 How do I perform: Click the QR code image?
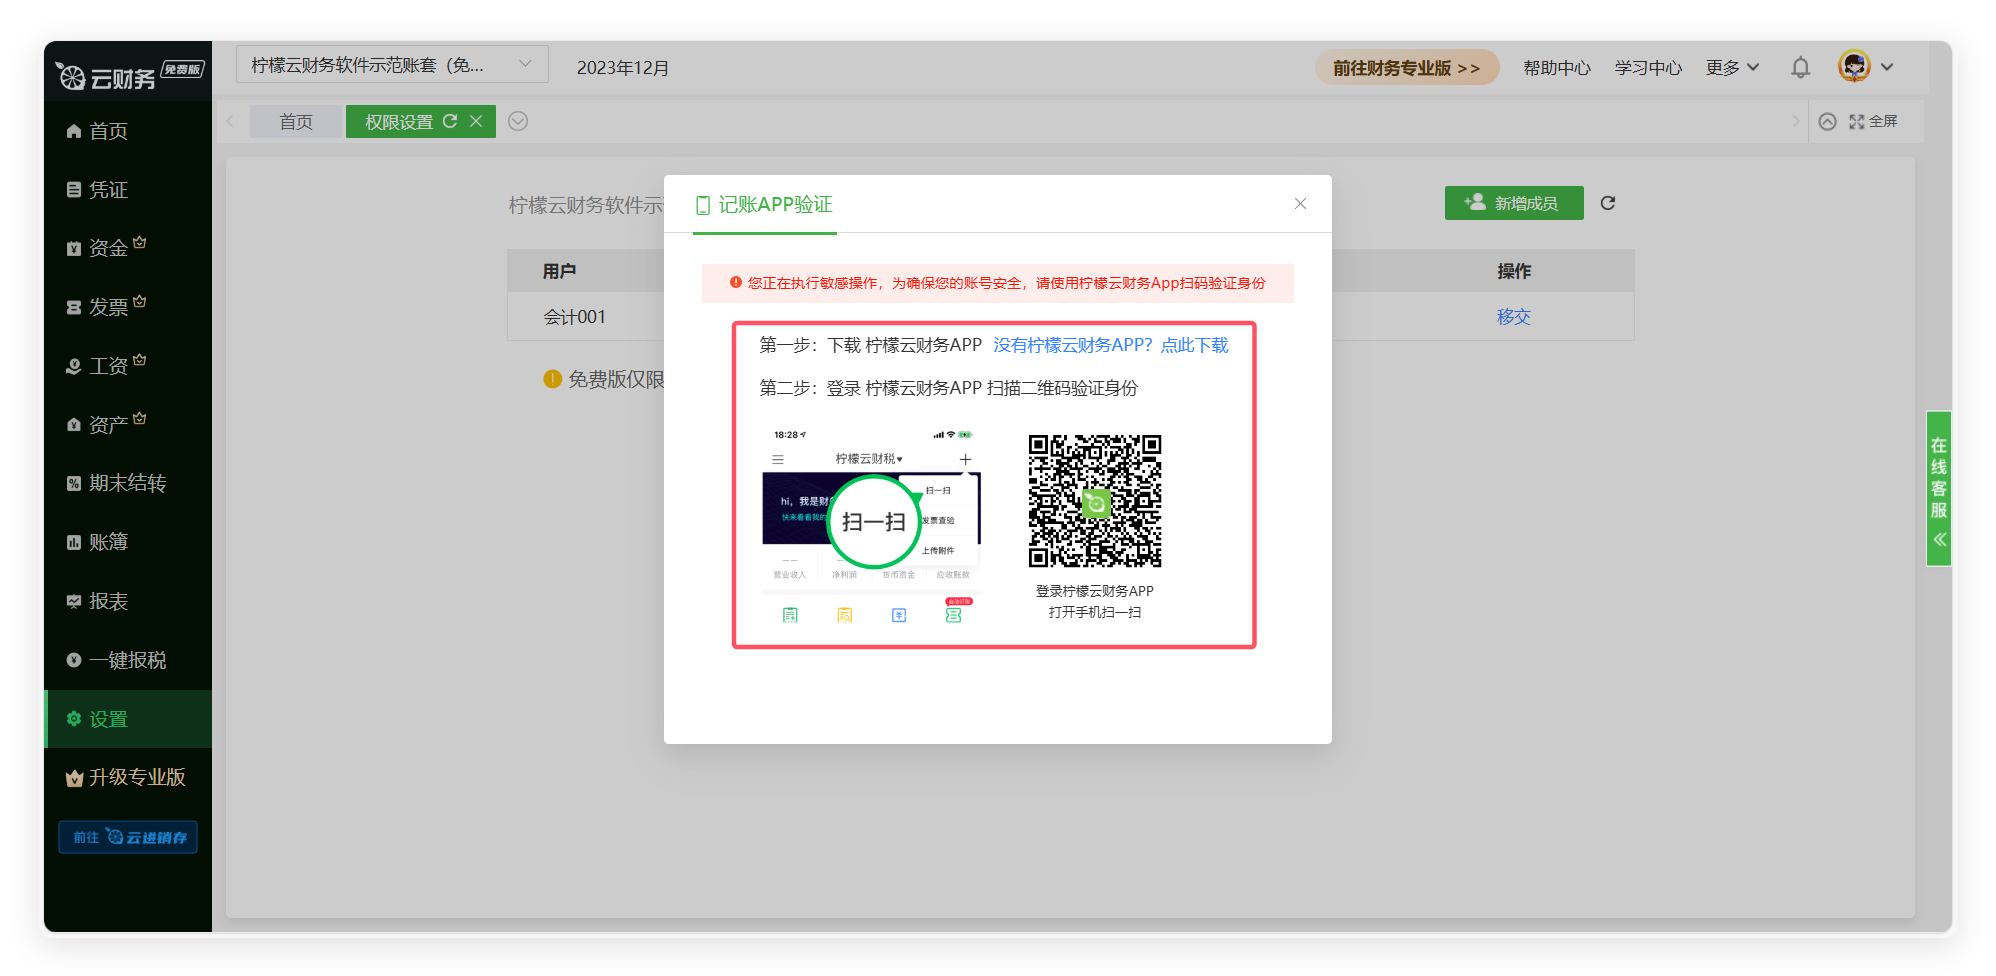[x=1095, y=501]
